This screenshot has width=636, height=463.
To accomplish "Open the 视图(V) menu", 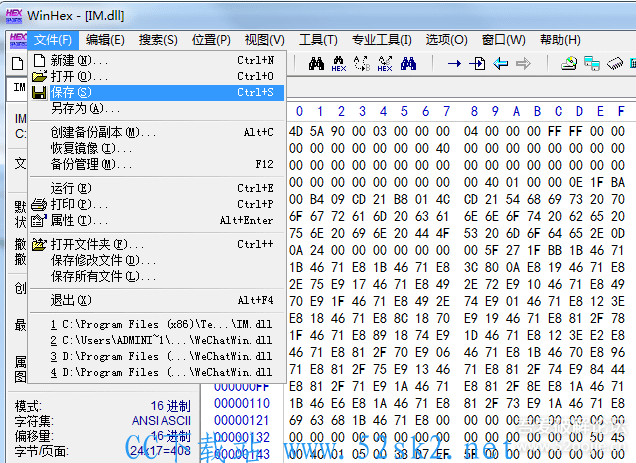I will (x=264, y=40).
